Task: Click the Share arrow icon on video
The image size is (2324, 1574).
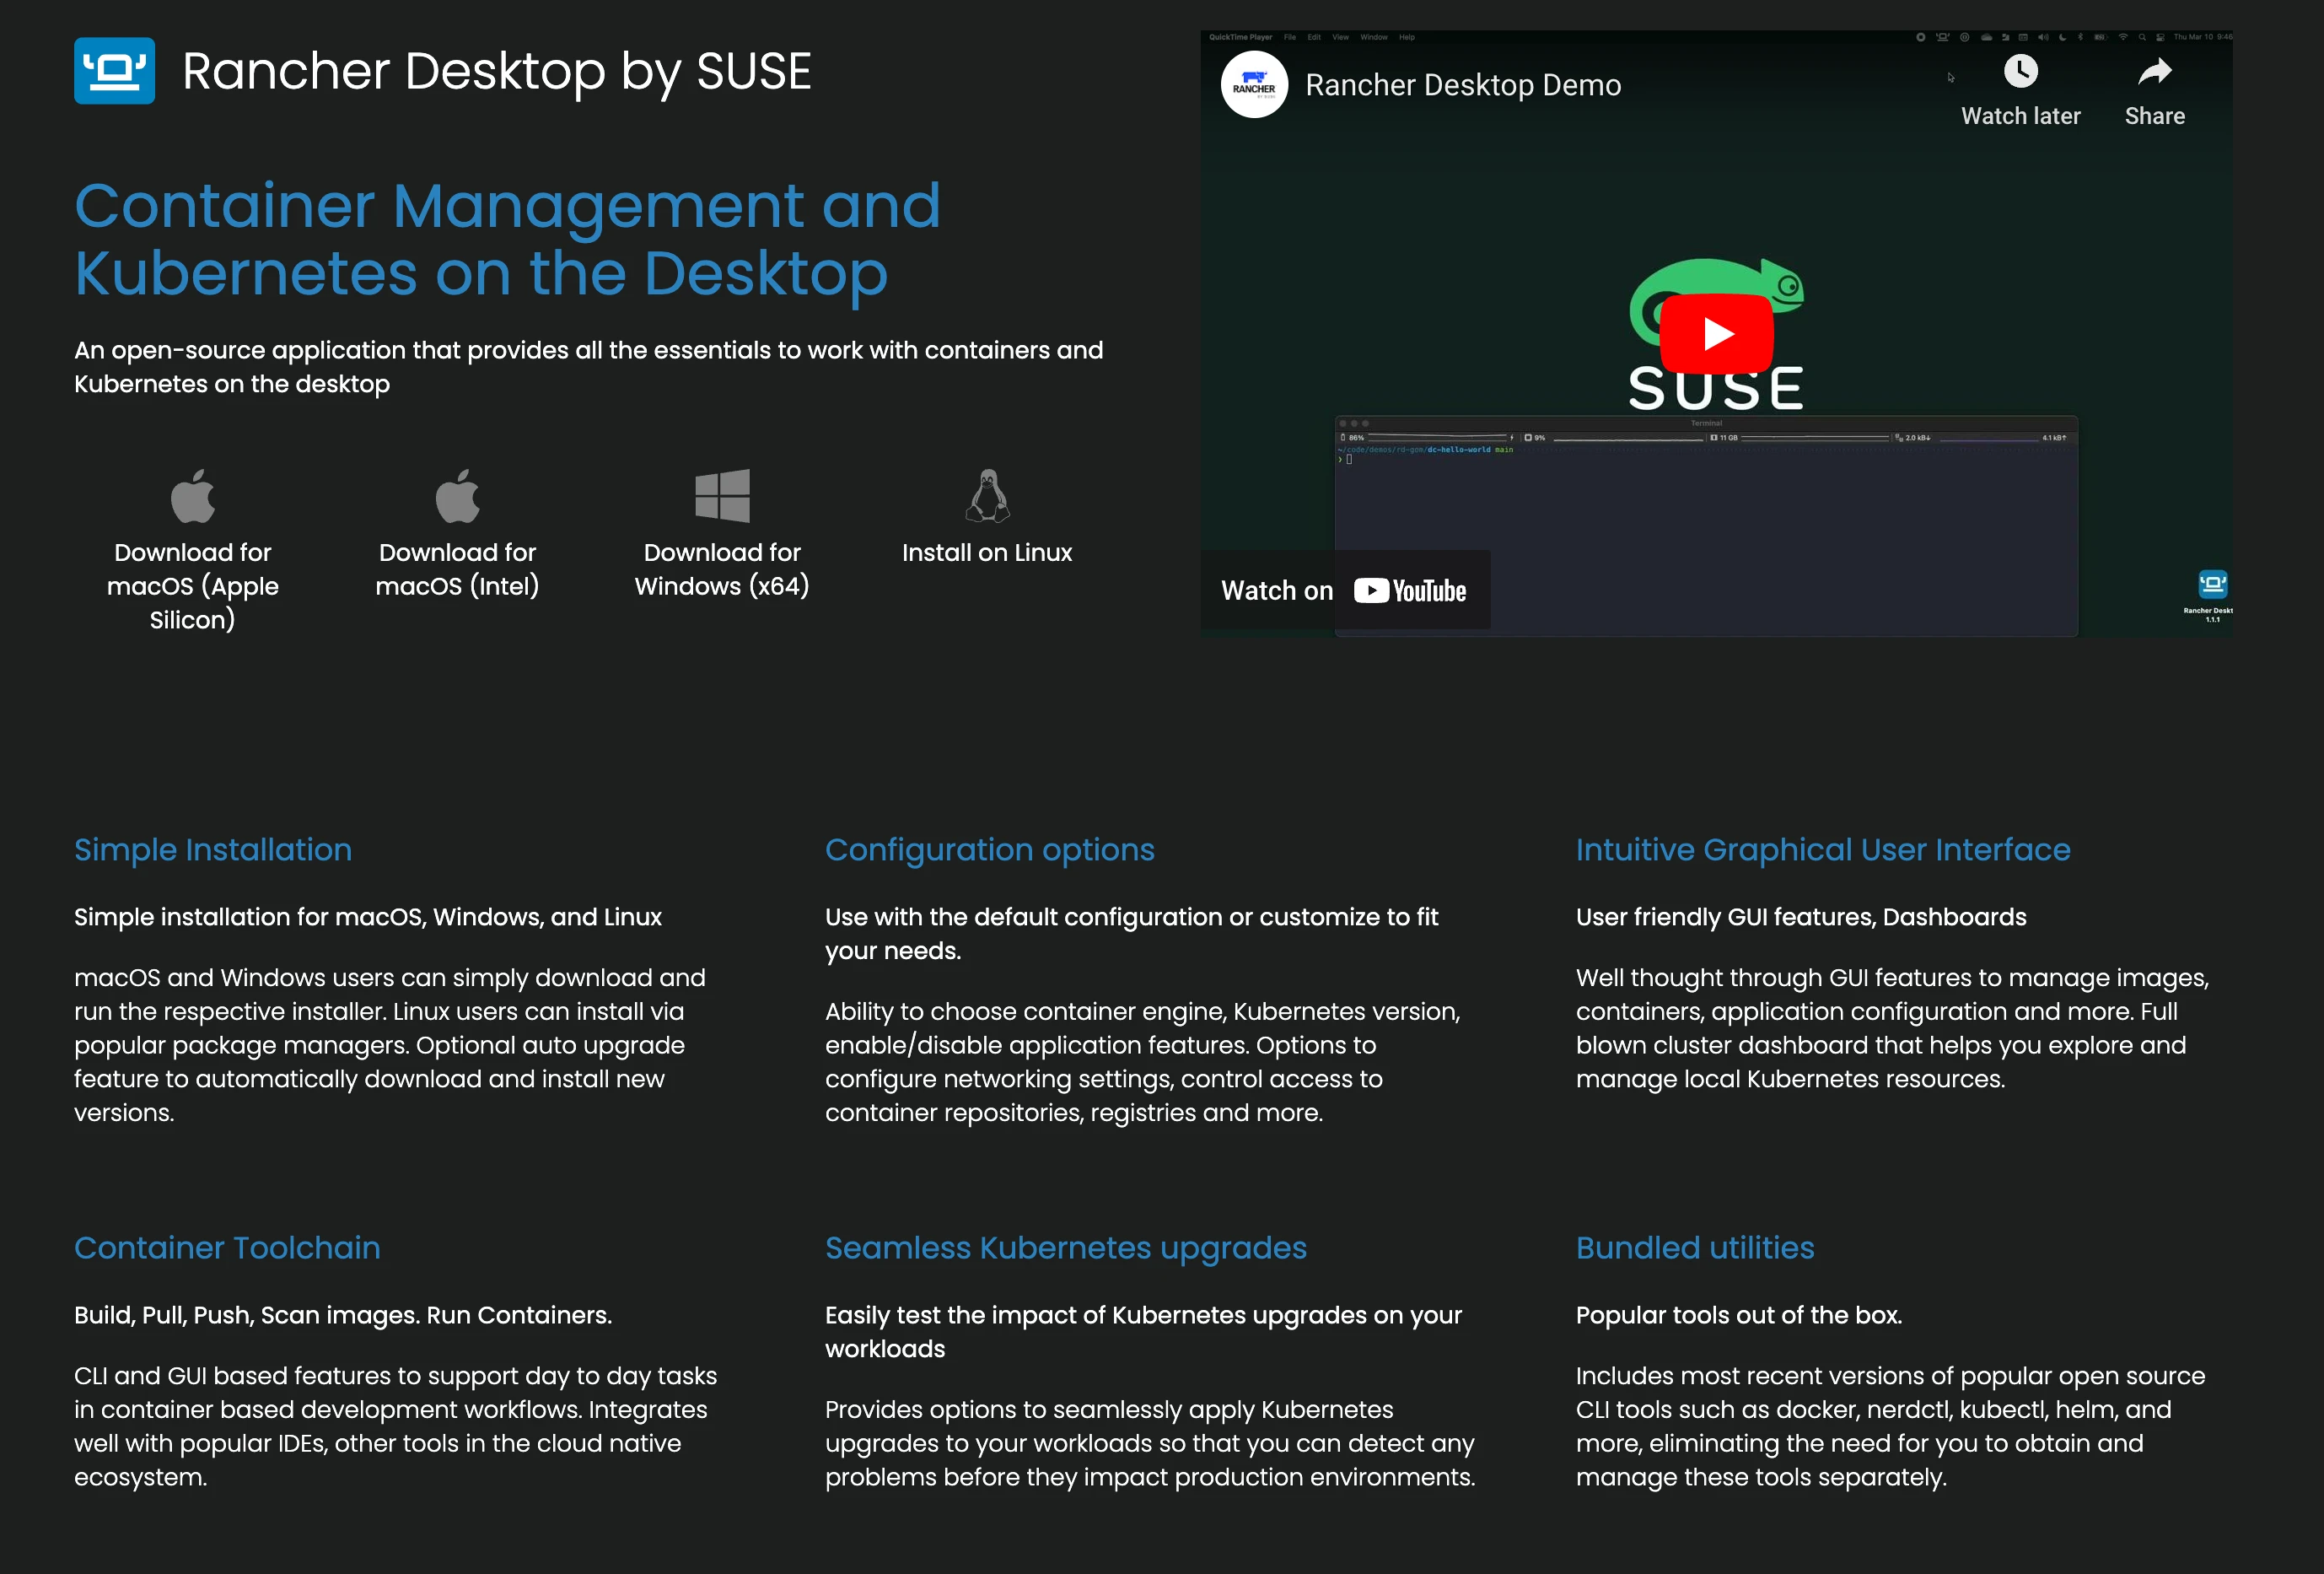Action: (2154, 72)
